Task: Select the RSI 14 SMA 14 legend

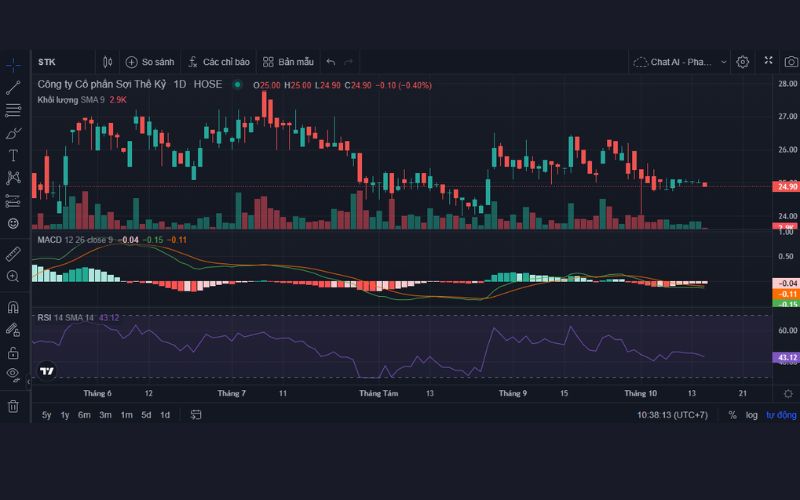Action: (x=65, y=318)
